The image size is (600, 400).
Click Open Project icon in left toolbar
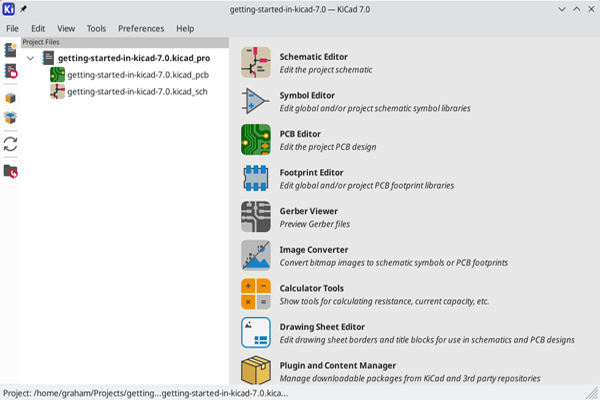pyautogui.click(x=11, y=71)
